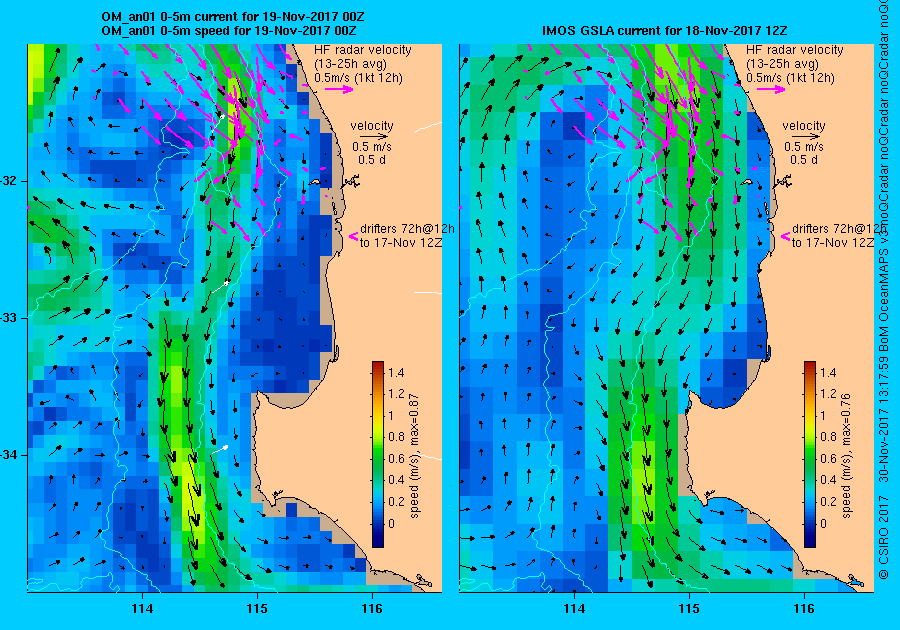Click 'drifters 72h@12h' text in OM_an01 map
This screenshot has width=900, height=630.
coord(408,228)
